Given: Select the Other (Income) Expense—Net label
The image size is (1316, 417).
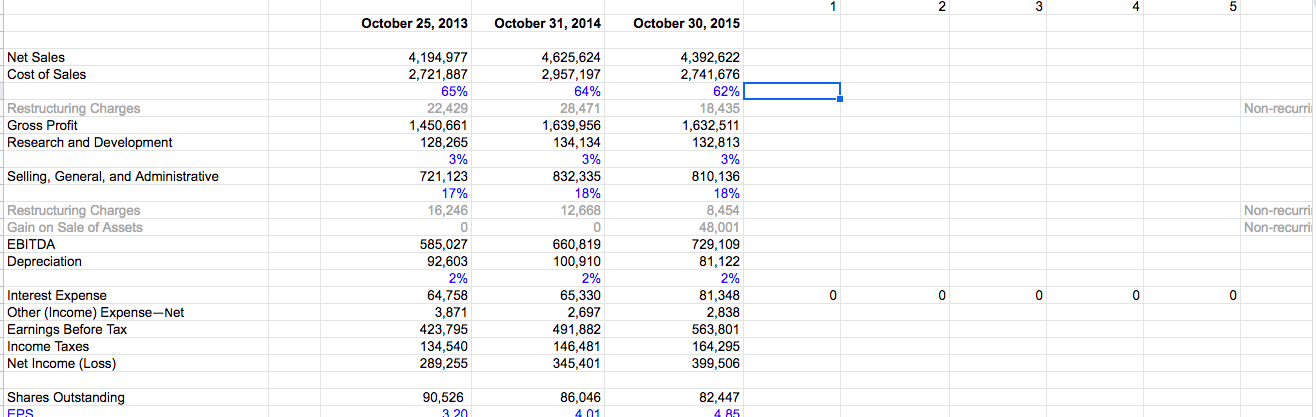Looking at the screenshot, I should tap(96, 312).
